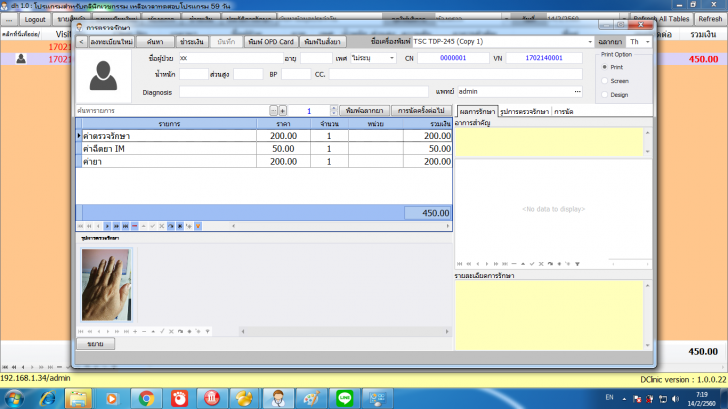Select ค่ายา row in item grid
The height and width of the screenshot is (409, 728).
click(x=264, y=162)
